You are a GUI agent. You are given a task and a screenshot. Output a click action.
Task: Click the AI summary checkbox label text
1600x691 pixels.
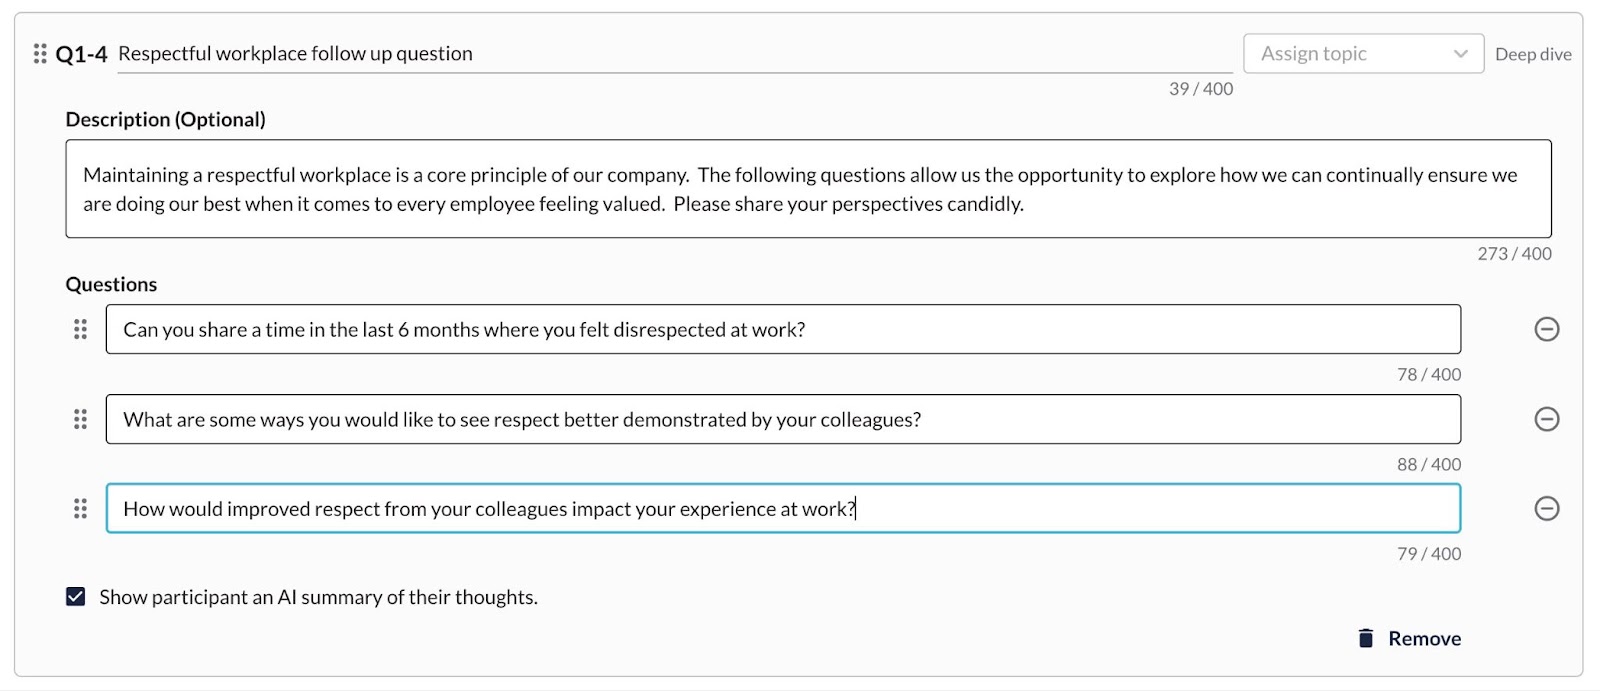318,597
